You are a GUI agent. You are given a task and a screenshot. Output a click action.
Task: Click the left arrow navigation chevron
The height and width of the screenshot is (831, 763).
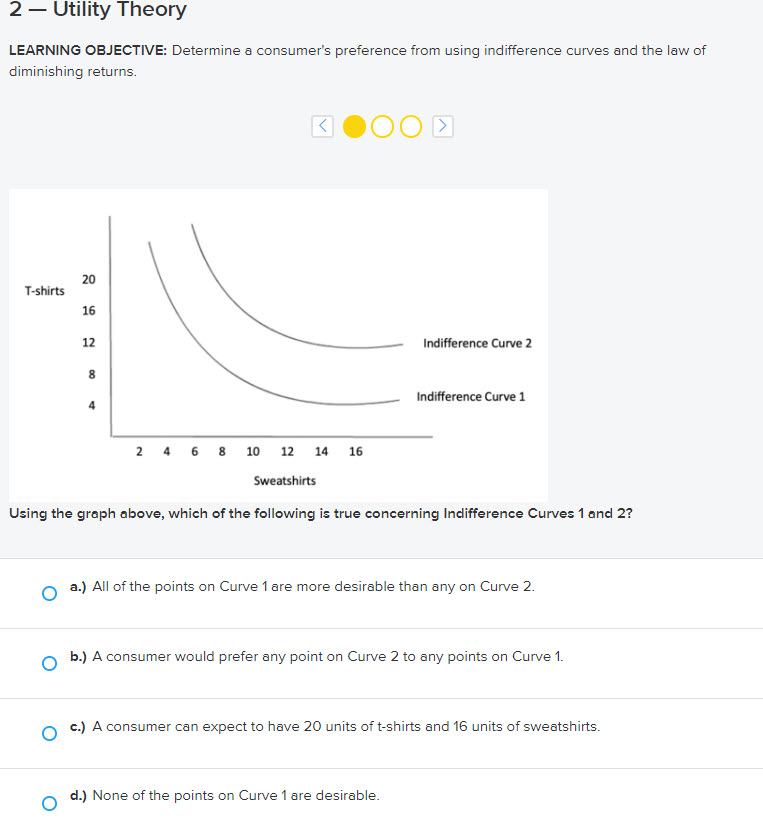[x=322, y=126]
